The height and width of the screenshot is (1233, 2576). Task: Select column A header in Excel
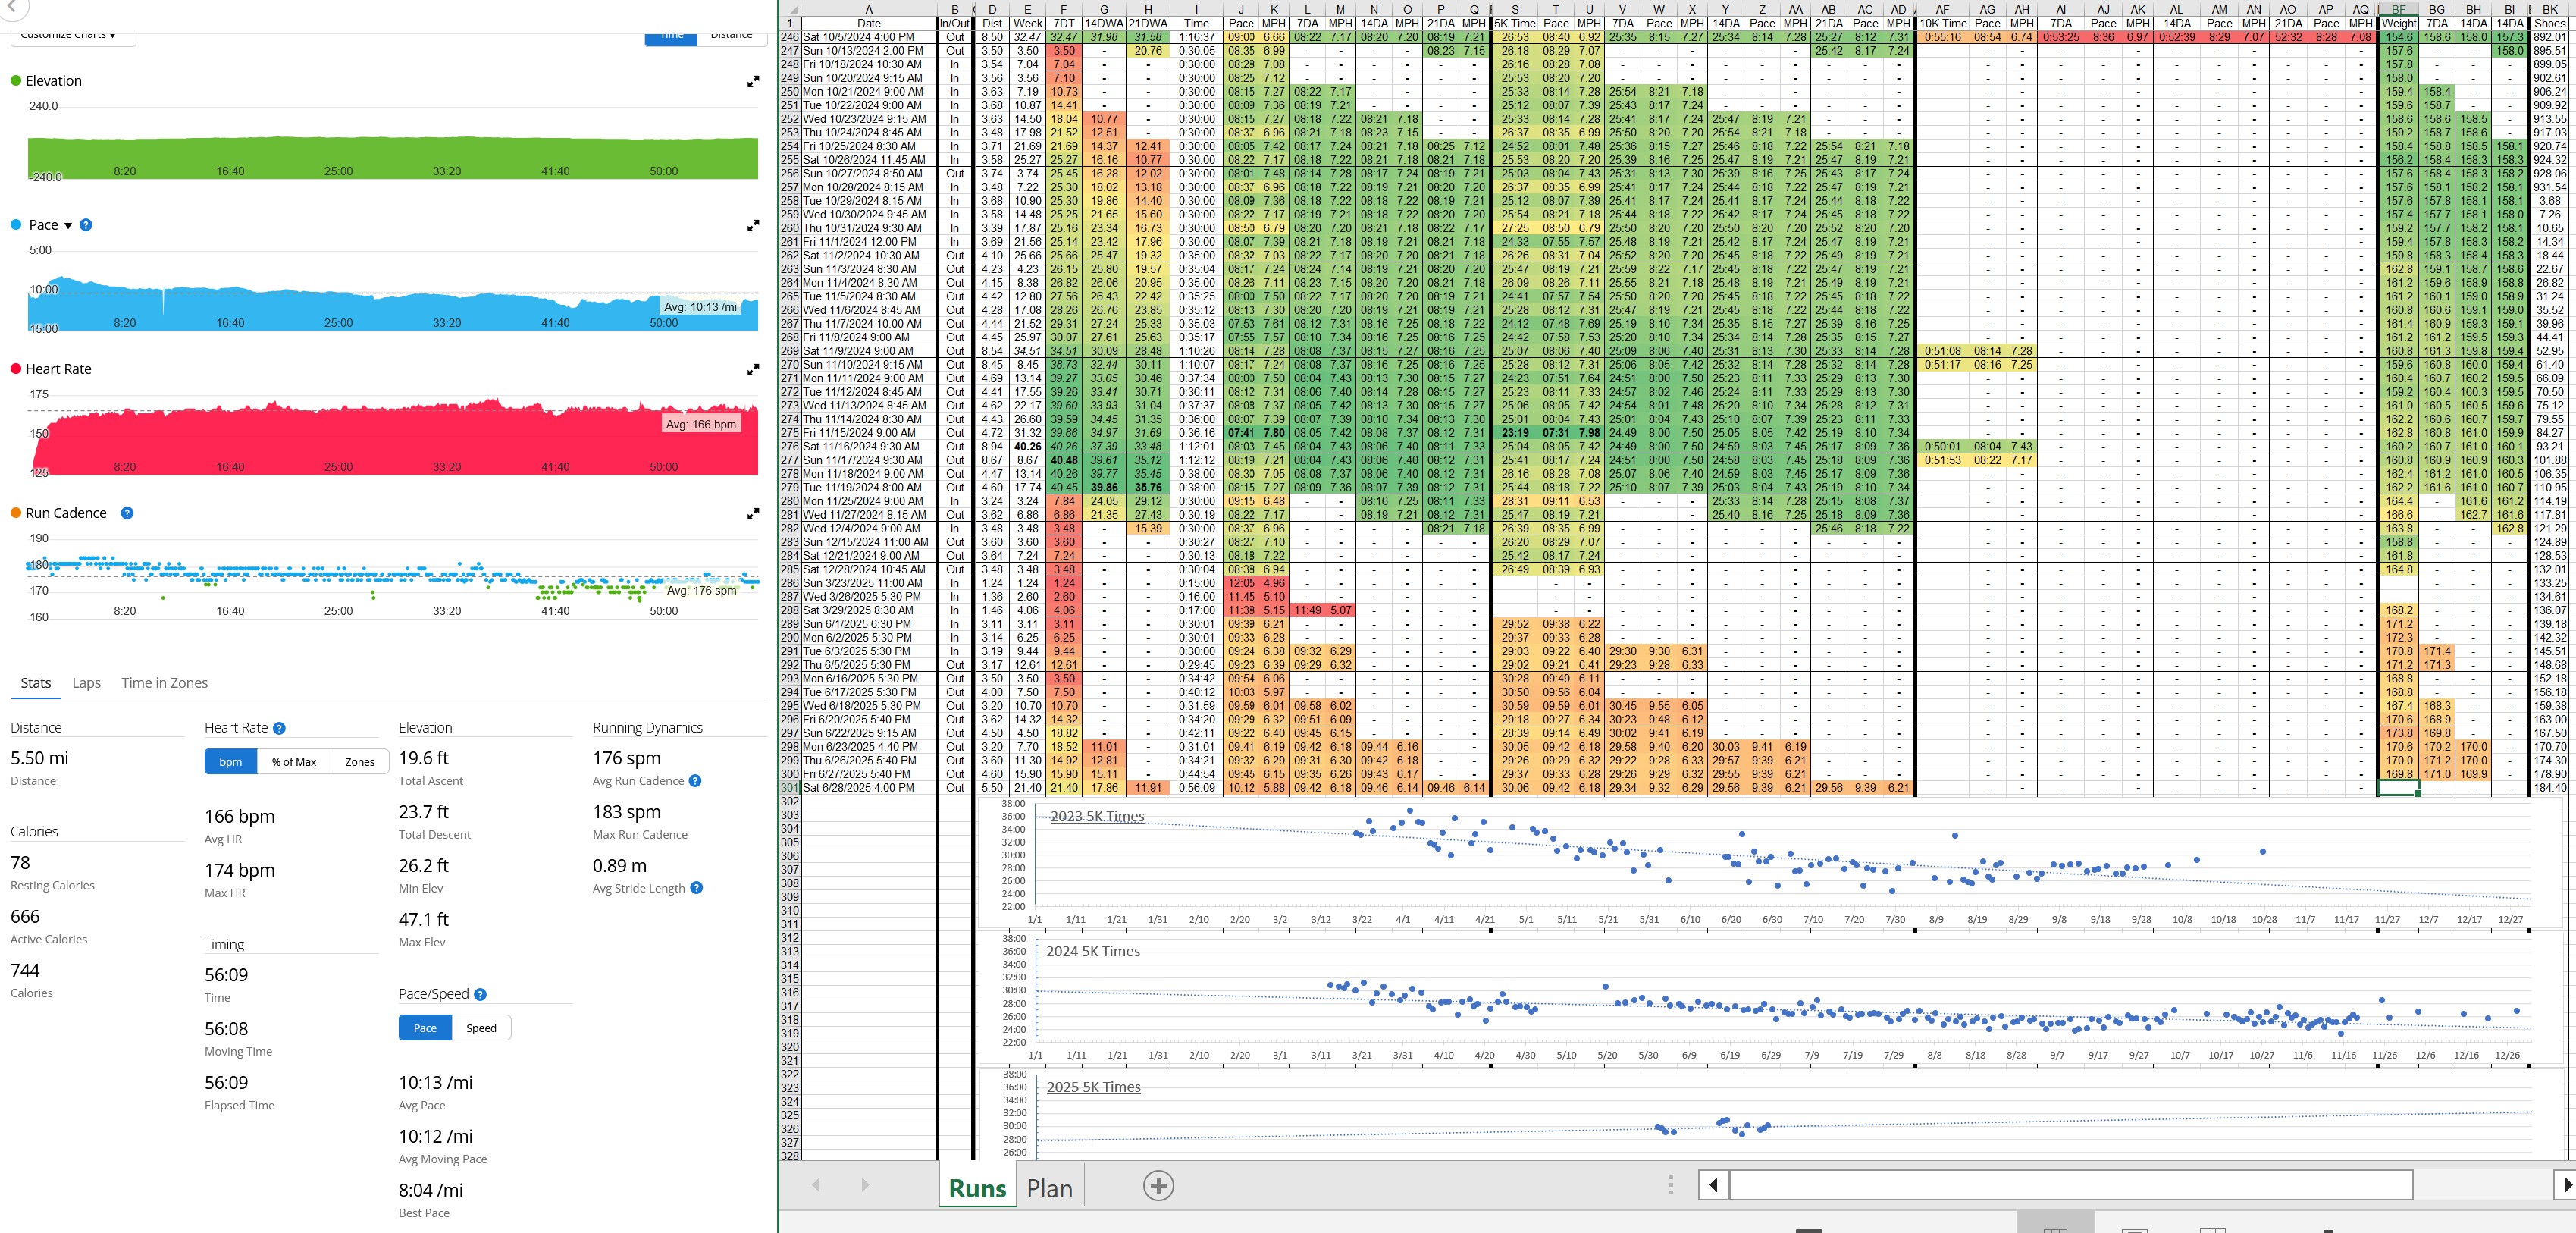coord(869,9)
